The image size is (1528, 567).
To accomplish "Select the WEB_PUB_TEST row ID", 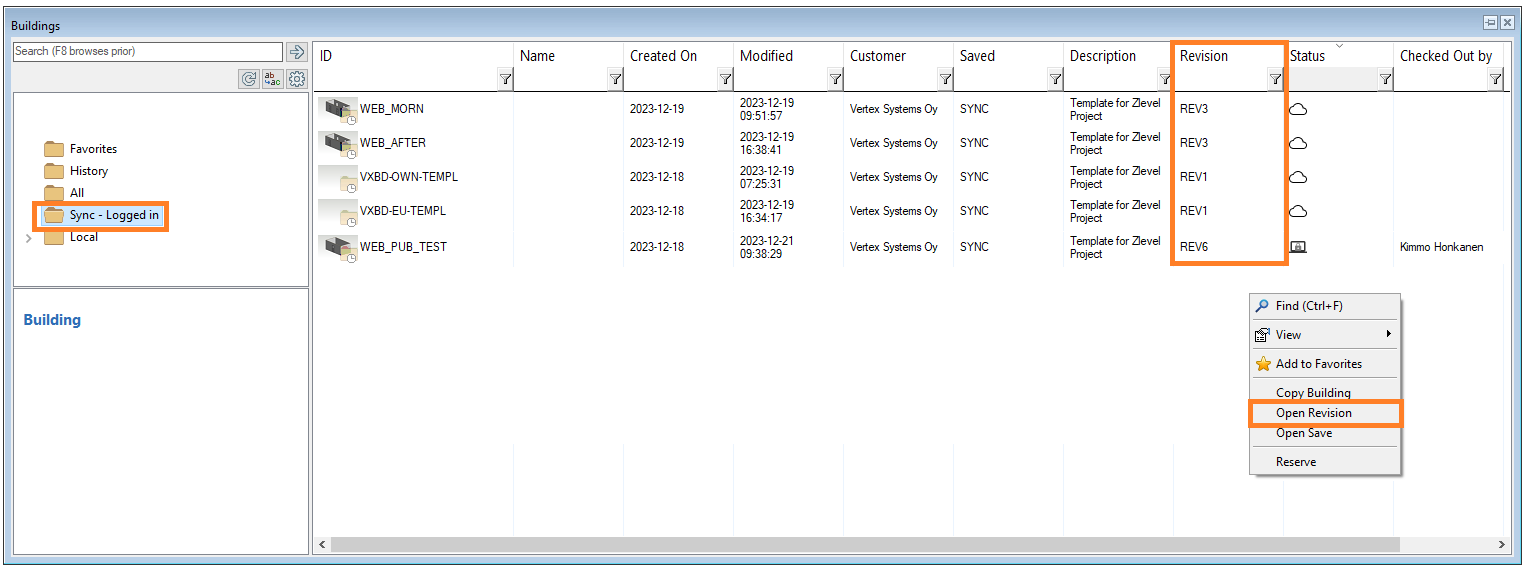I will point(403,246).
